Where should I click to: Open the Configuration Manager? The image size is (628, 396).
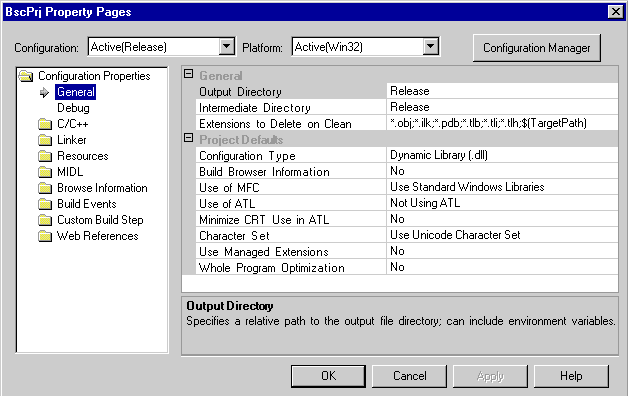pyautogui.click(x=537, y=48)
